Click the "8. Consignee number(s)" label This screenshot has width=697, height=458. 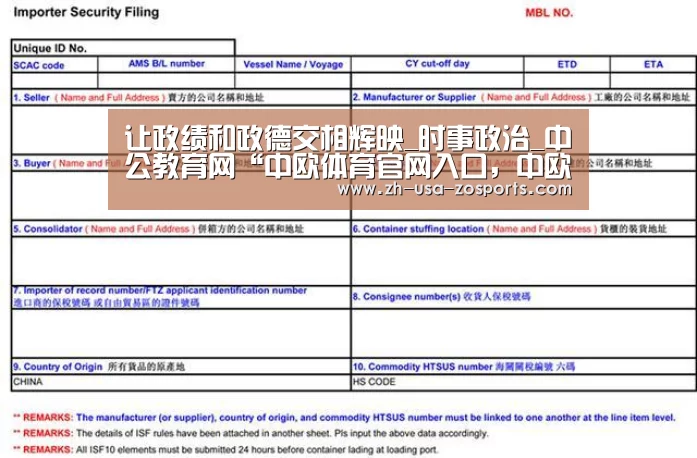[x=407, y=297]
